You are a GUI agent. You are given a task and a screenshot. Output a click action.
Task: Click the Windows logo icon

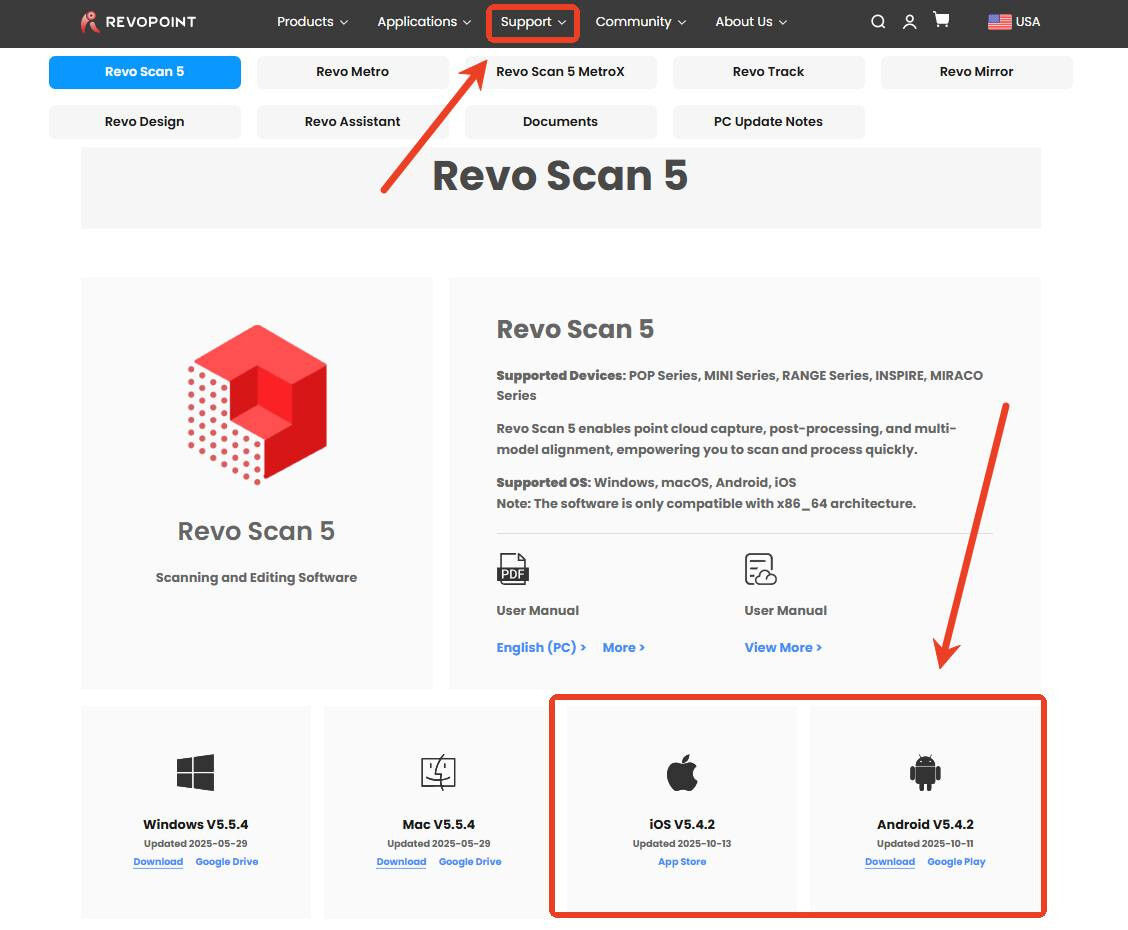click(196, 772)
